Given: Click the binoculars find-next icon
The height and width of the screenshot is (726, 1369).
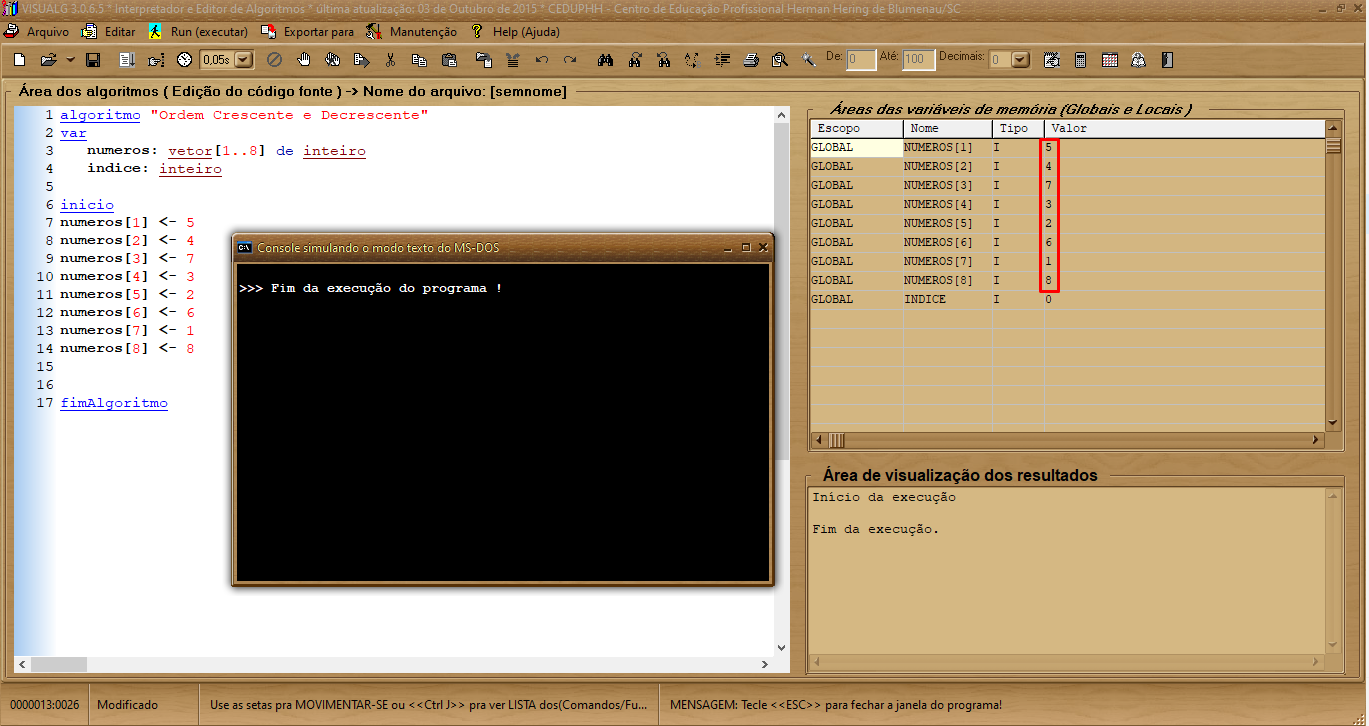Looking at the screenshot, I should 635,60.
